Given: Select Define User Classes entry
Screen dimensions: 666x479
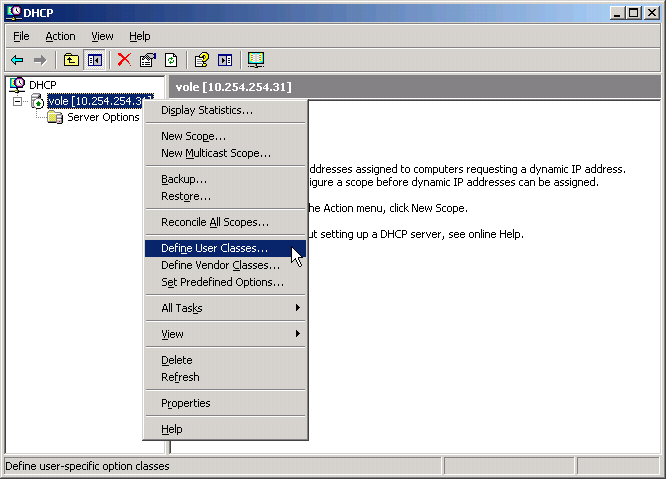Looking at the screenshot, I should click(x=225, y=248).
